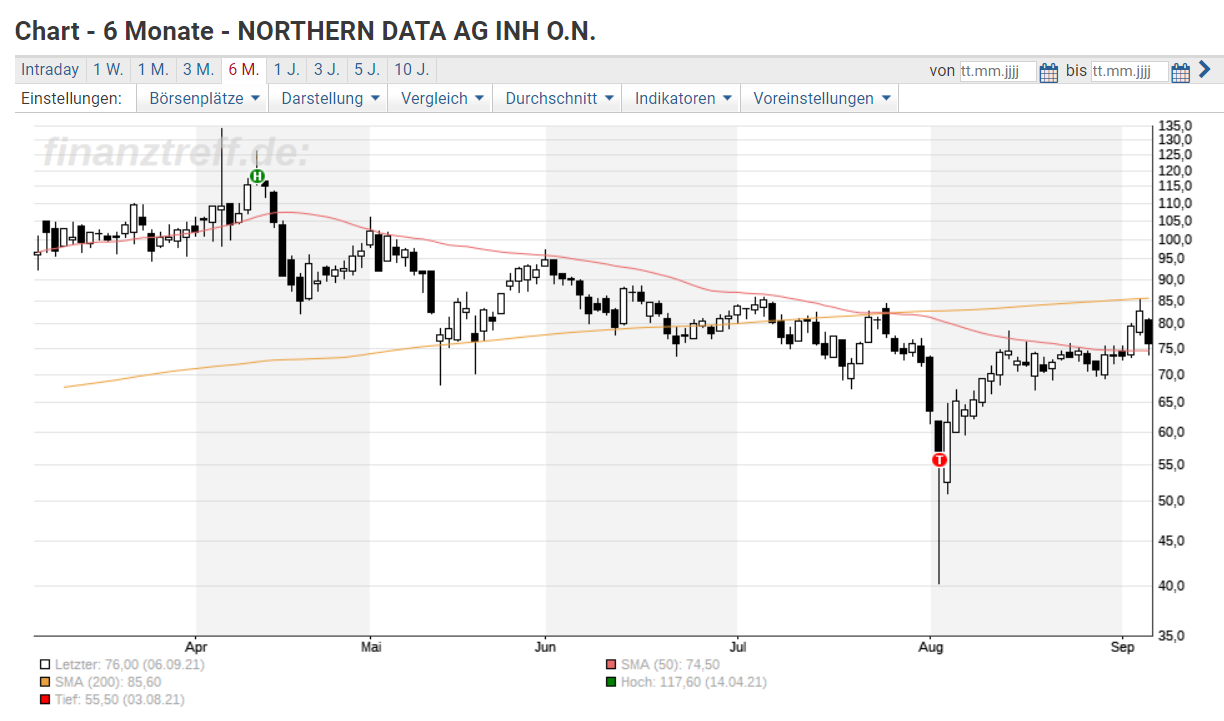
Task: Focus the 'bis' end date field
Action: point(1128,71)
